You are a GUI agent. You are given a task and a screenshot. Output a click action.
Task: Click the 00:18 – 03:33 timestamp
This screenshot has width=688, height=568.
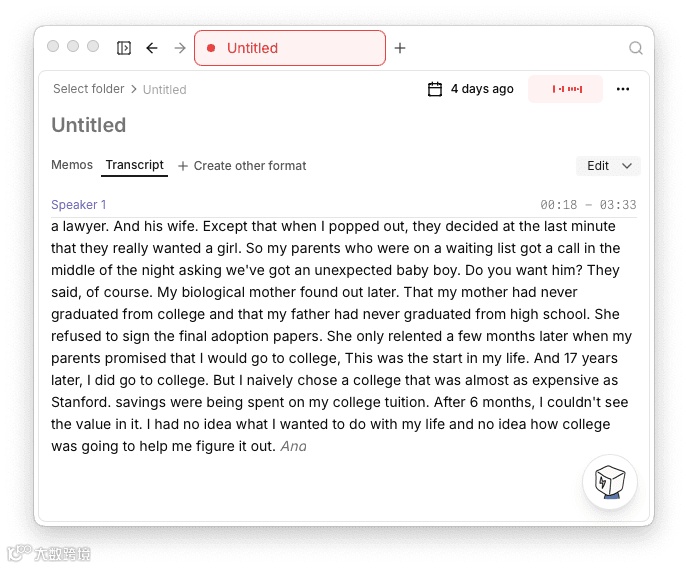588,205
